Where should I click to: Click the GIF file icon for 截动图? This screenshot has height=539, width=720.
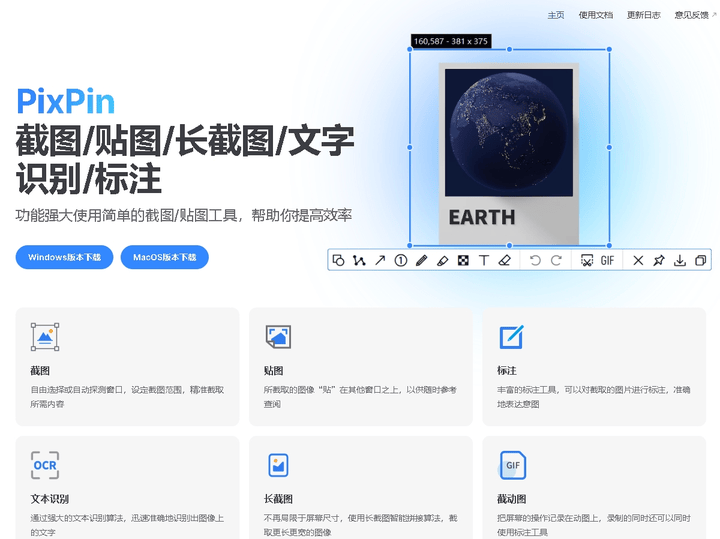(x=512, y=465)
